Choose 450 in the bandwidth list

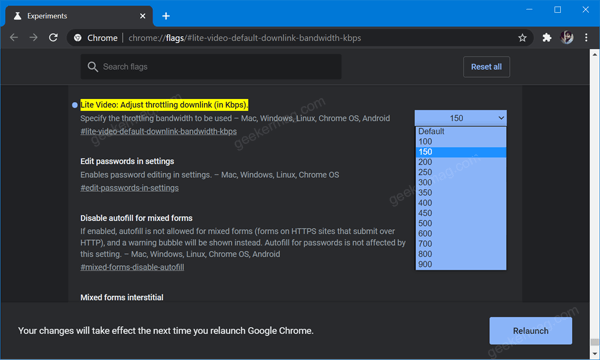point(461,213)
